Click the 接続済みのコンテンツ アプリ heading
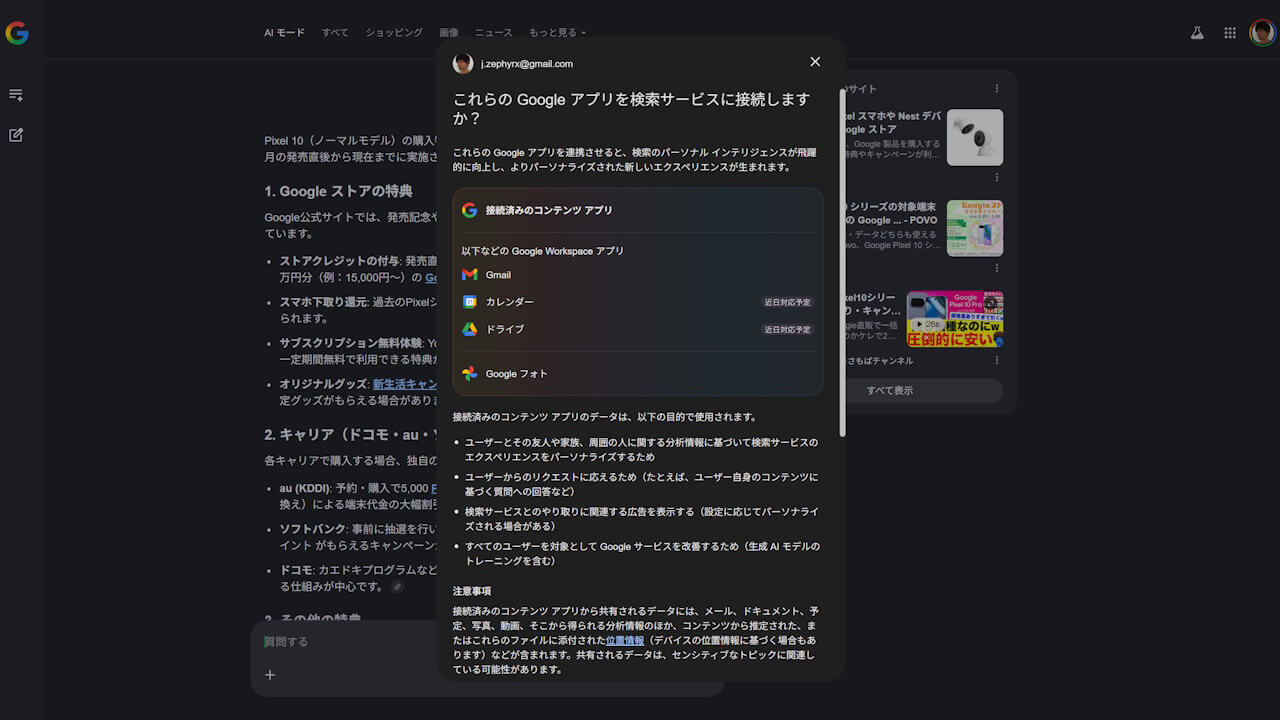Image resolution: width=1280 pixels, height=720 pixels. tap(549, 210)
